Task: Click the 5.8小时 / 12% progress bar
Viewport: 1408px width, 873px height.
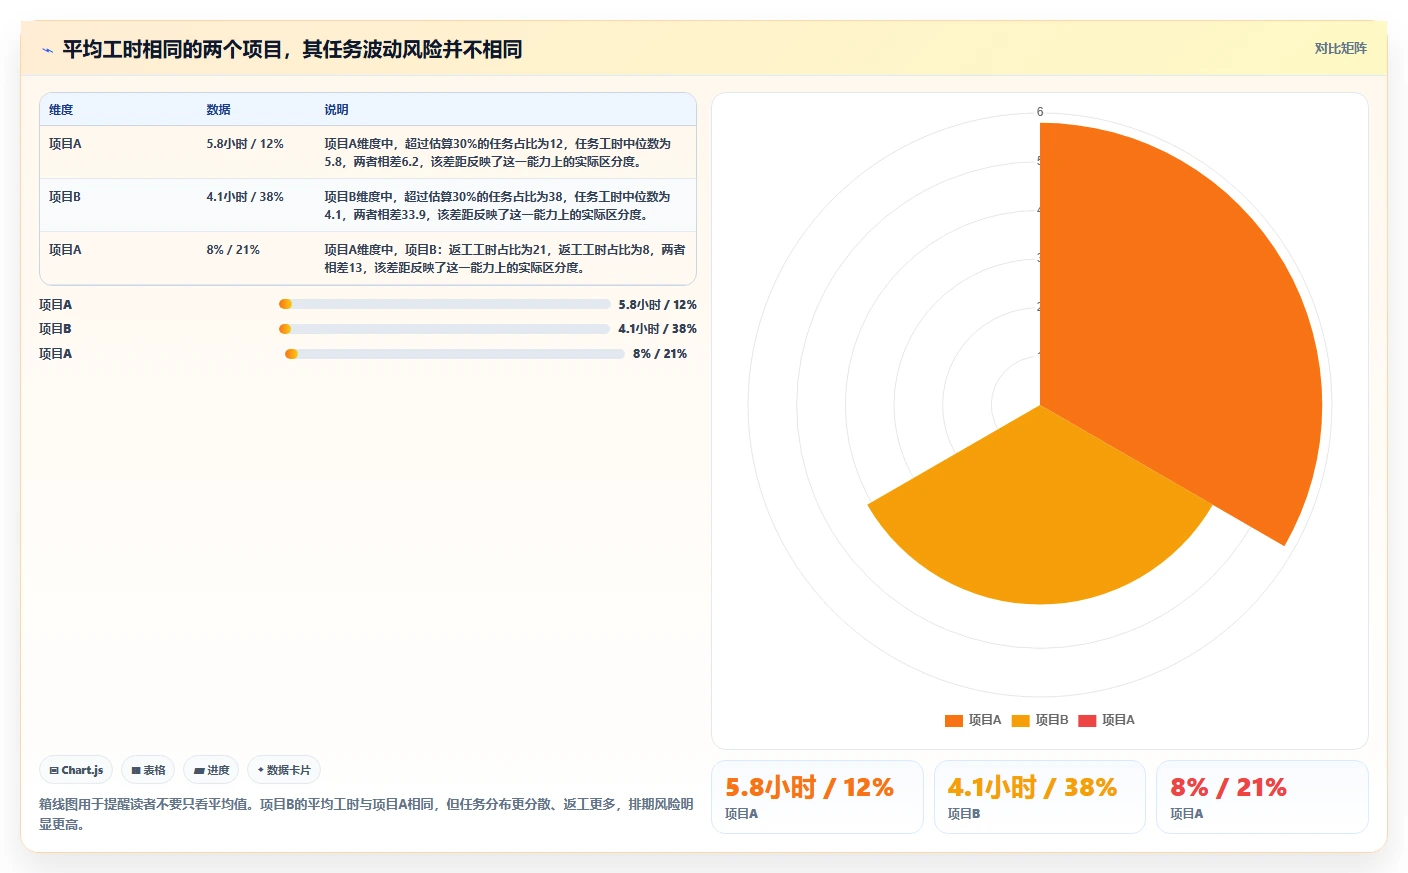Action: [445, 304]
